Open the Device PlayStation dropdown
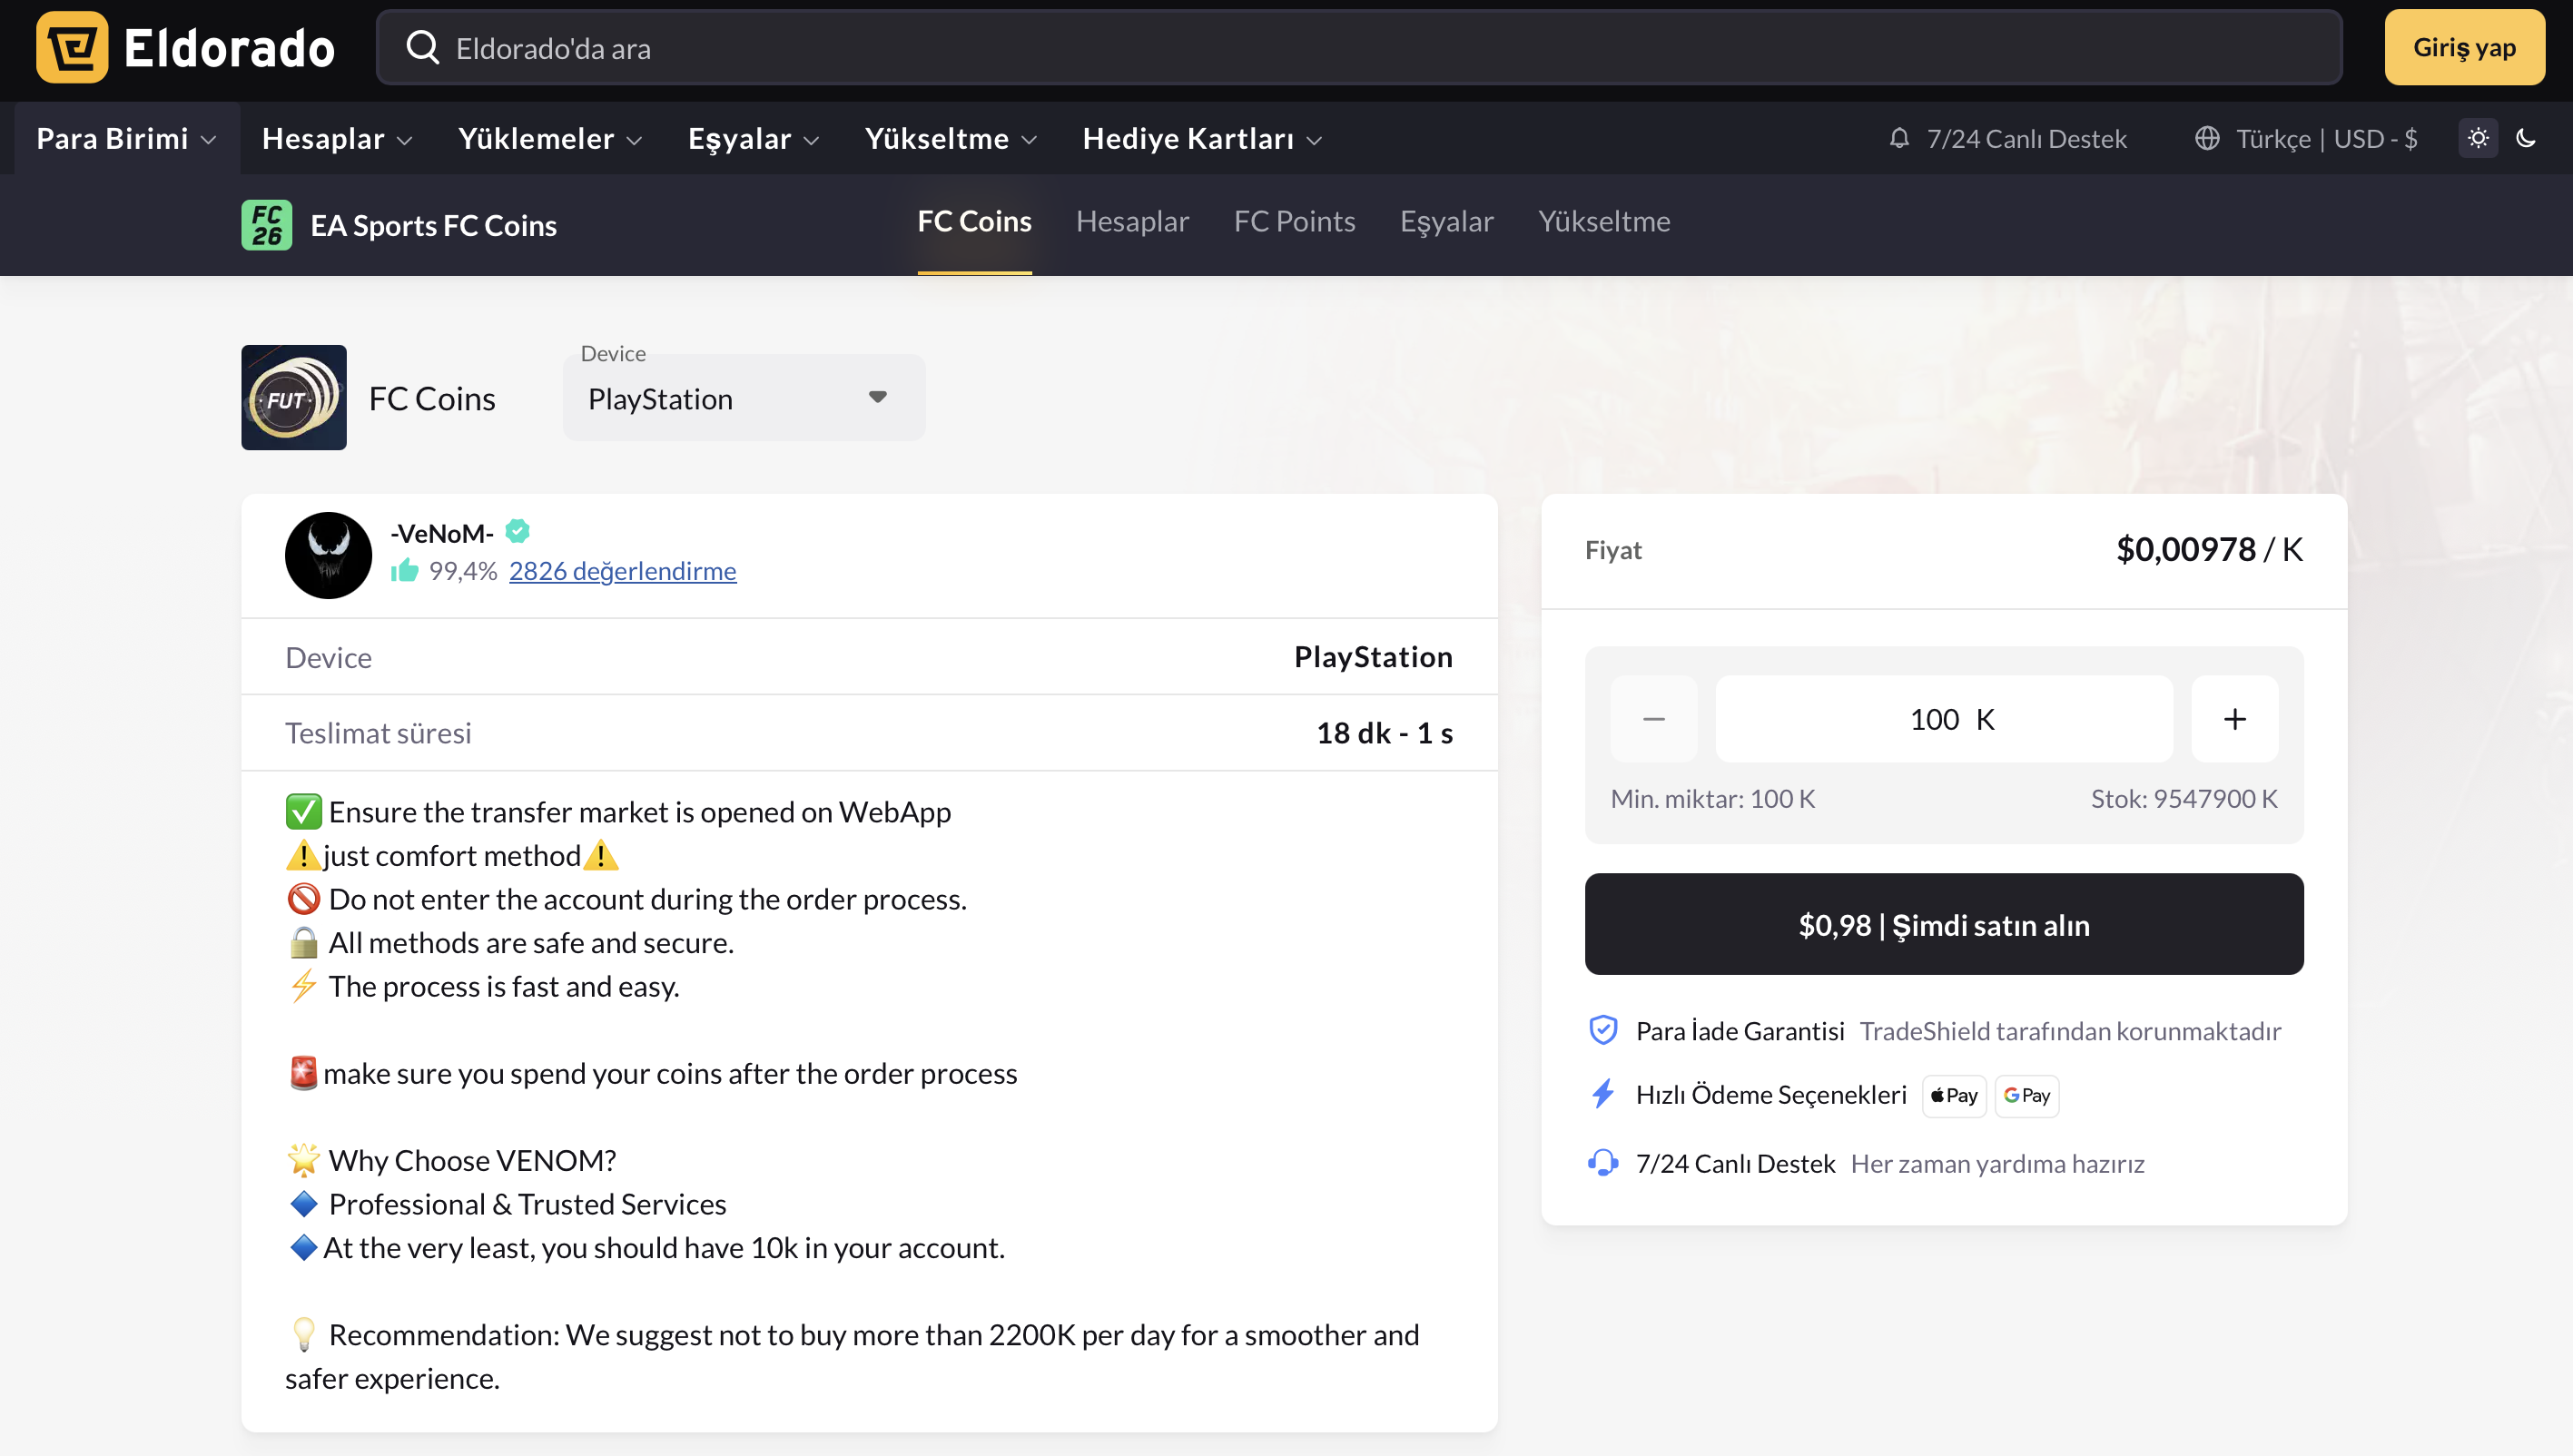 [x=743, y=398]
